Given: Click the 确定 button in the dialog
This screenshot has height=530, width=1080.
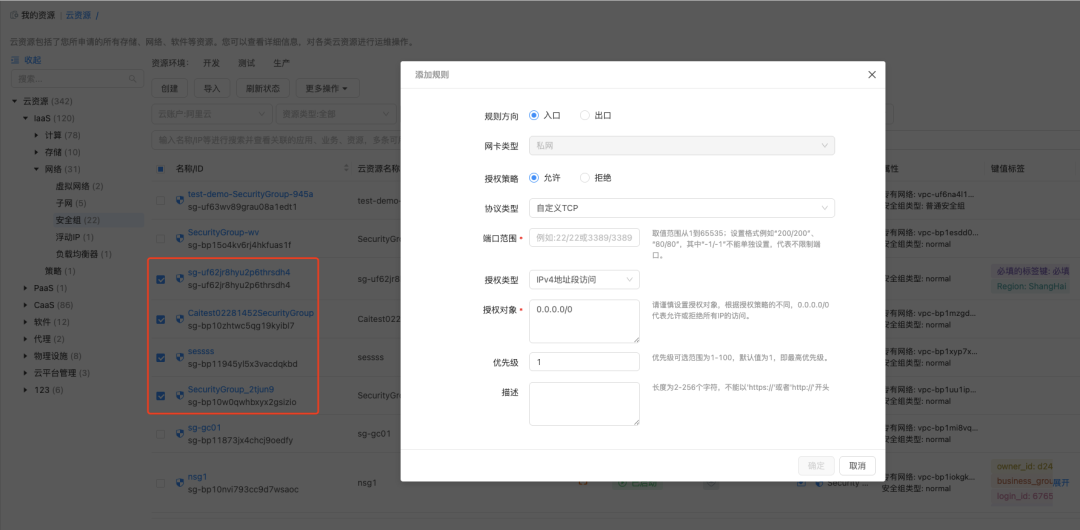Looking at the screenshot, I should tap(816, 465).
